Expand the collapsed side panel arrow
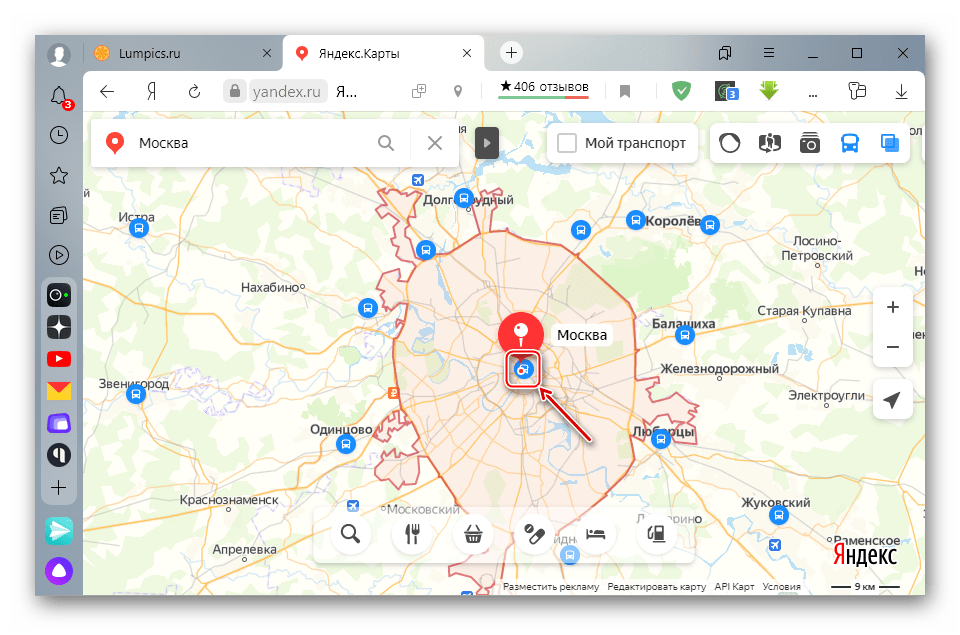Image resolution: width=960 pixels, height=635 pixels. [486, 143]
